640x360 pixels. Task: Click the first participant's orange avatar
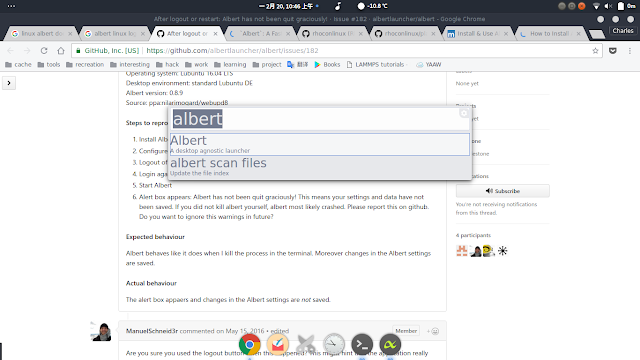click(x=462, y=251)
